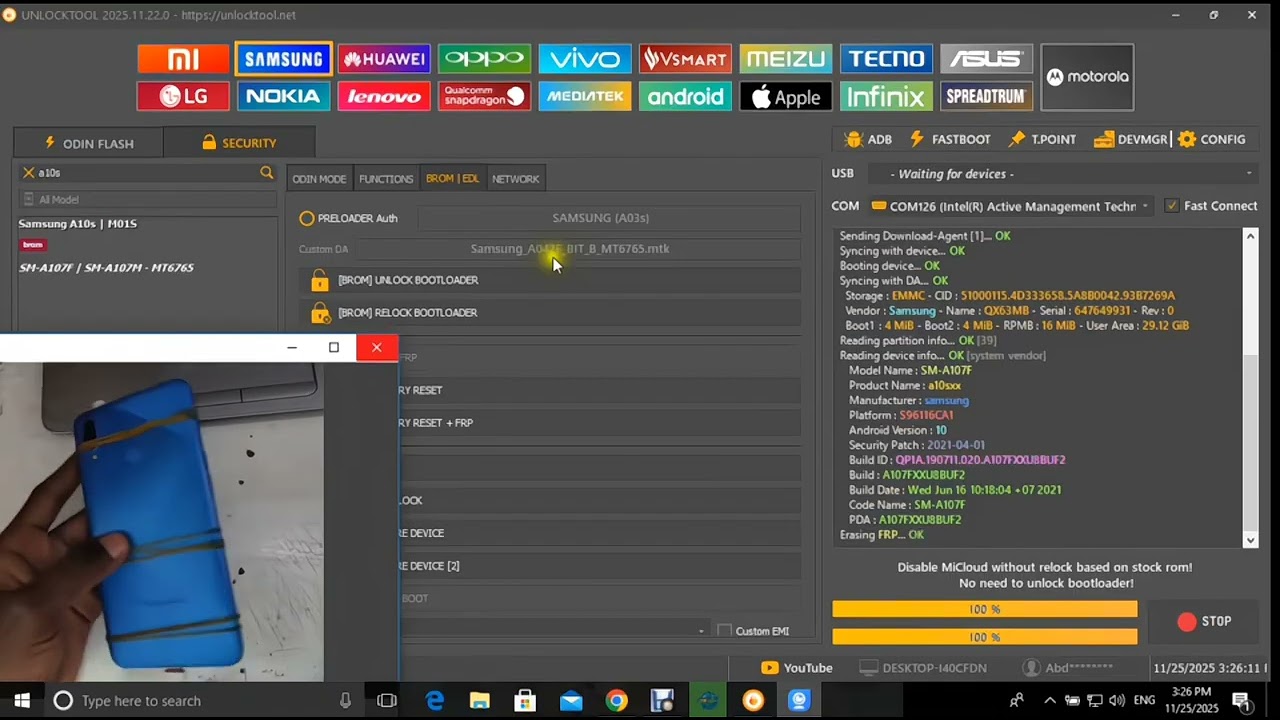
Task: Select the Meizu brand logo
Action: pos(786,59)
